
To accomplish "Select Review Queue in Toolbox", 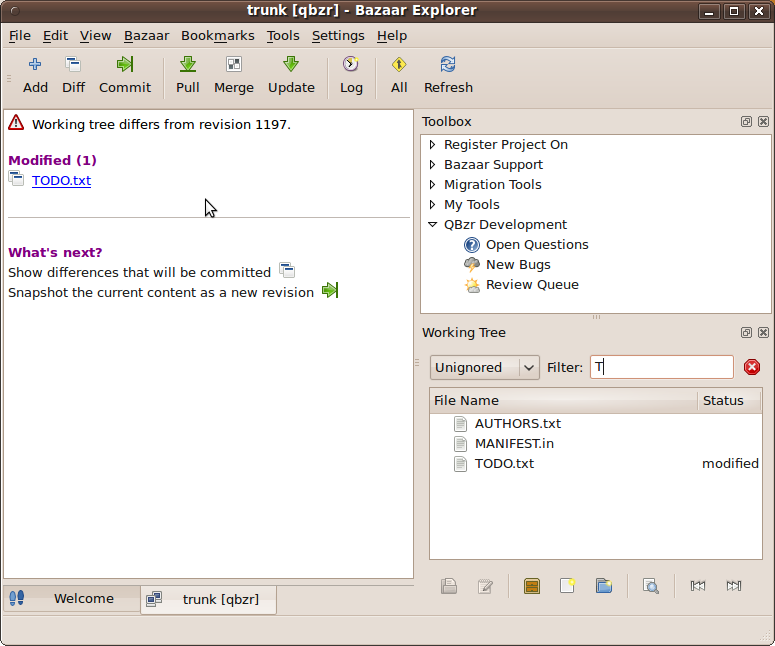I will click(531, 285).
